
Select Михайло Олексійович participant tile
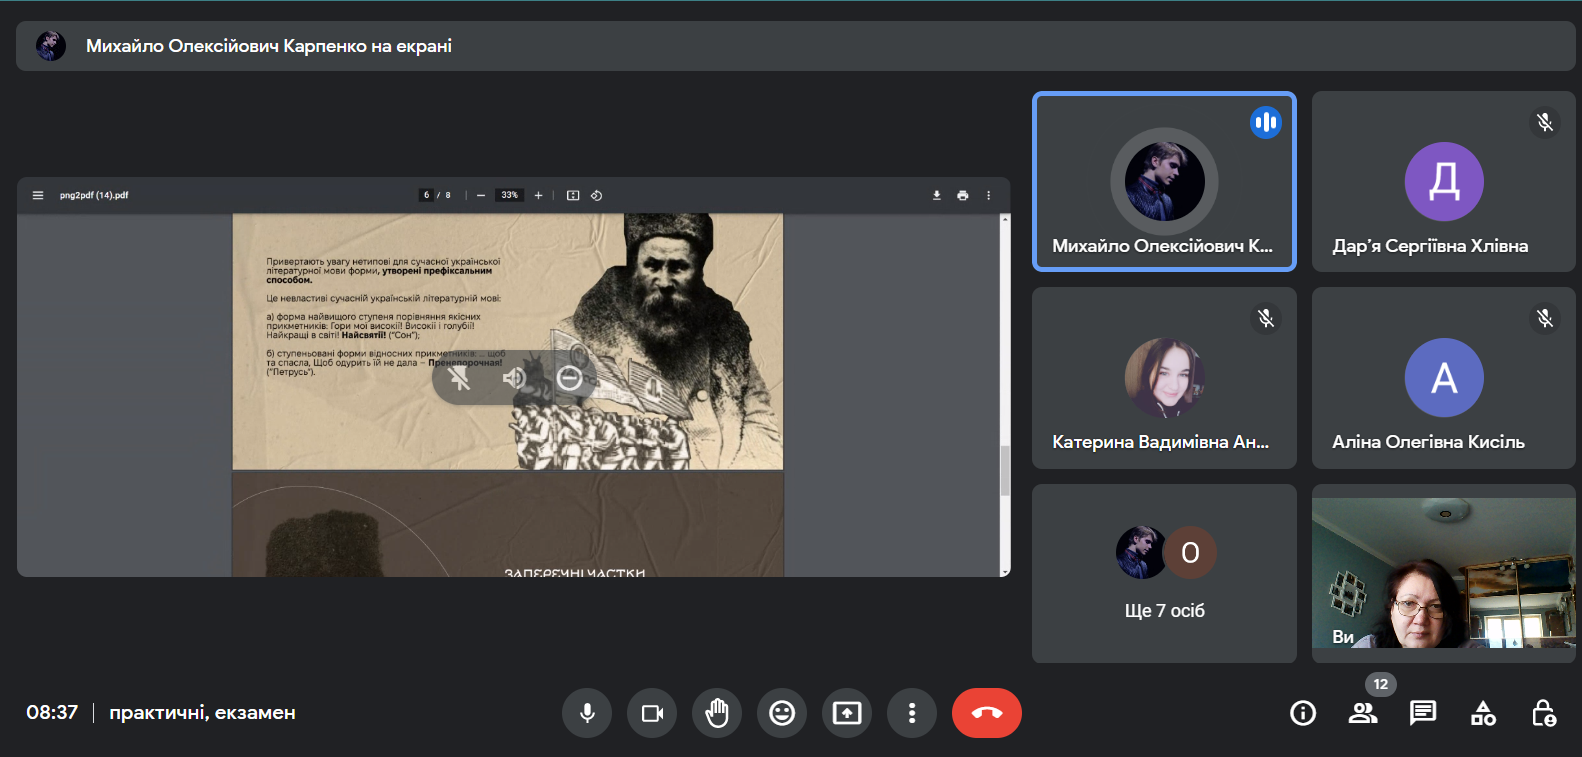[1164, 182]
